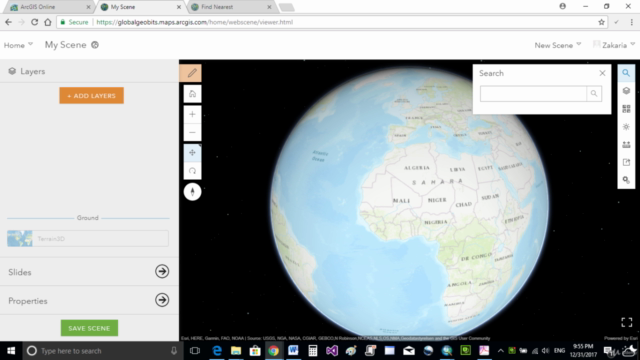Open the Zakaria user account menu
Screen dimensions: 640x360
coord(614,45)
